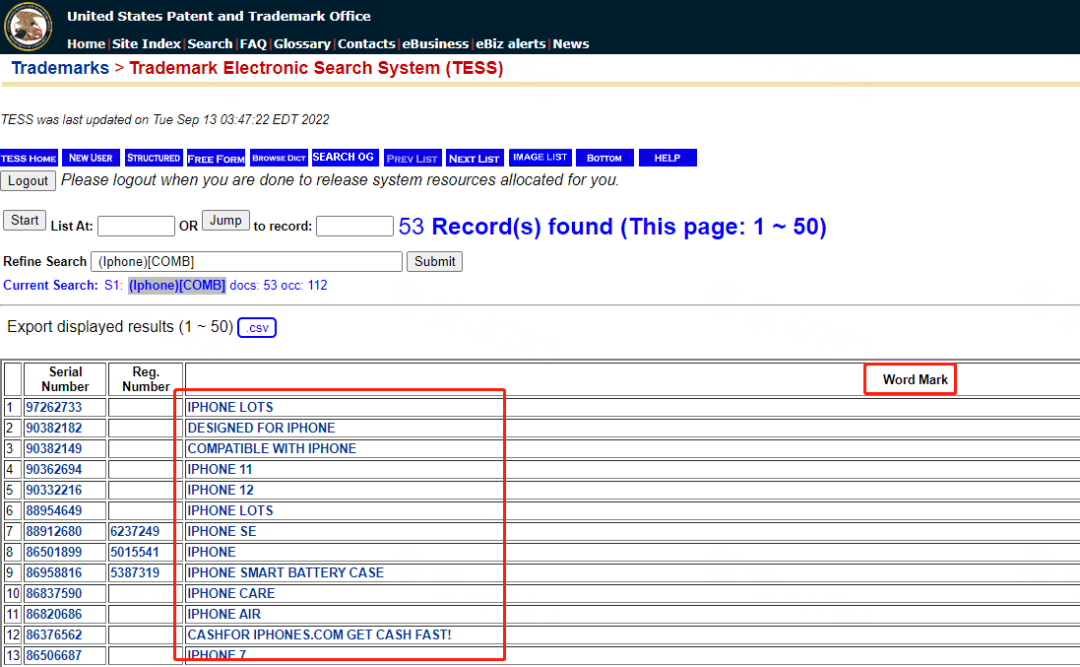Open Contacts in the top navigation

tap(366, 43)
